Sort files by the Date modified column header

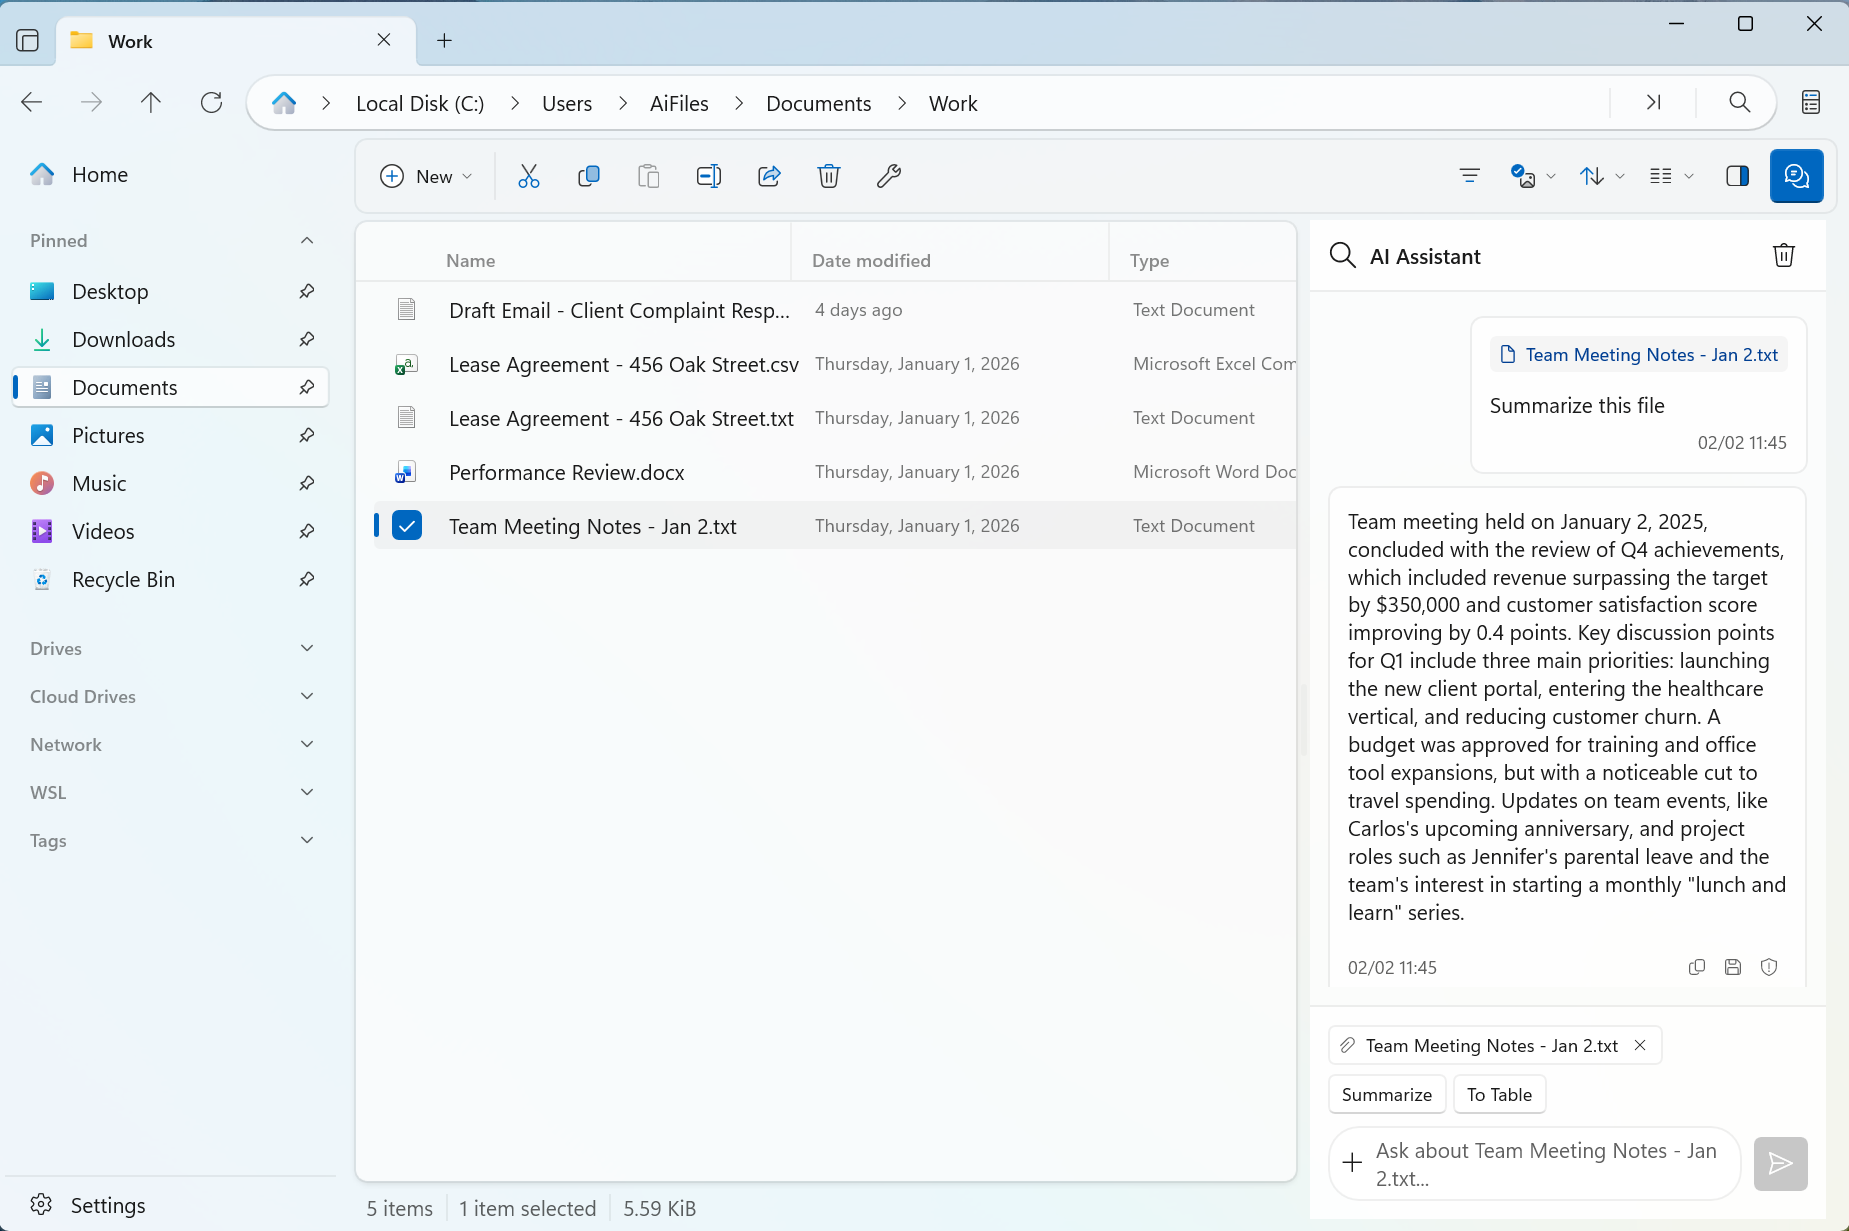pyautogui.click(x=871, y=260)
